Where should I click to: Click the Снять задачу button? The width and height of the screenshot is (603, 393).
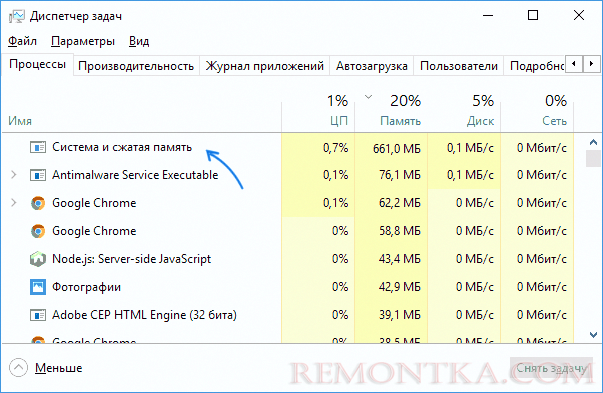pos(551,368)
